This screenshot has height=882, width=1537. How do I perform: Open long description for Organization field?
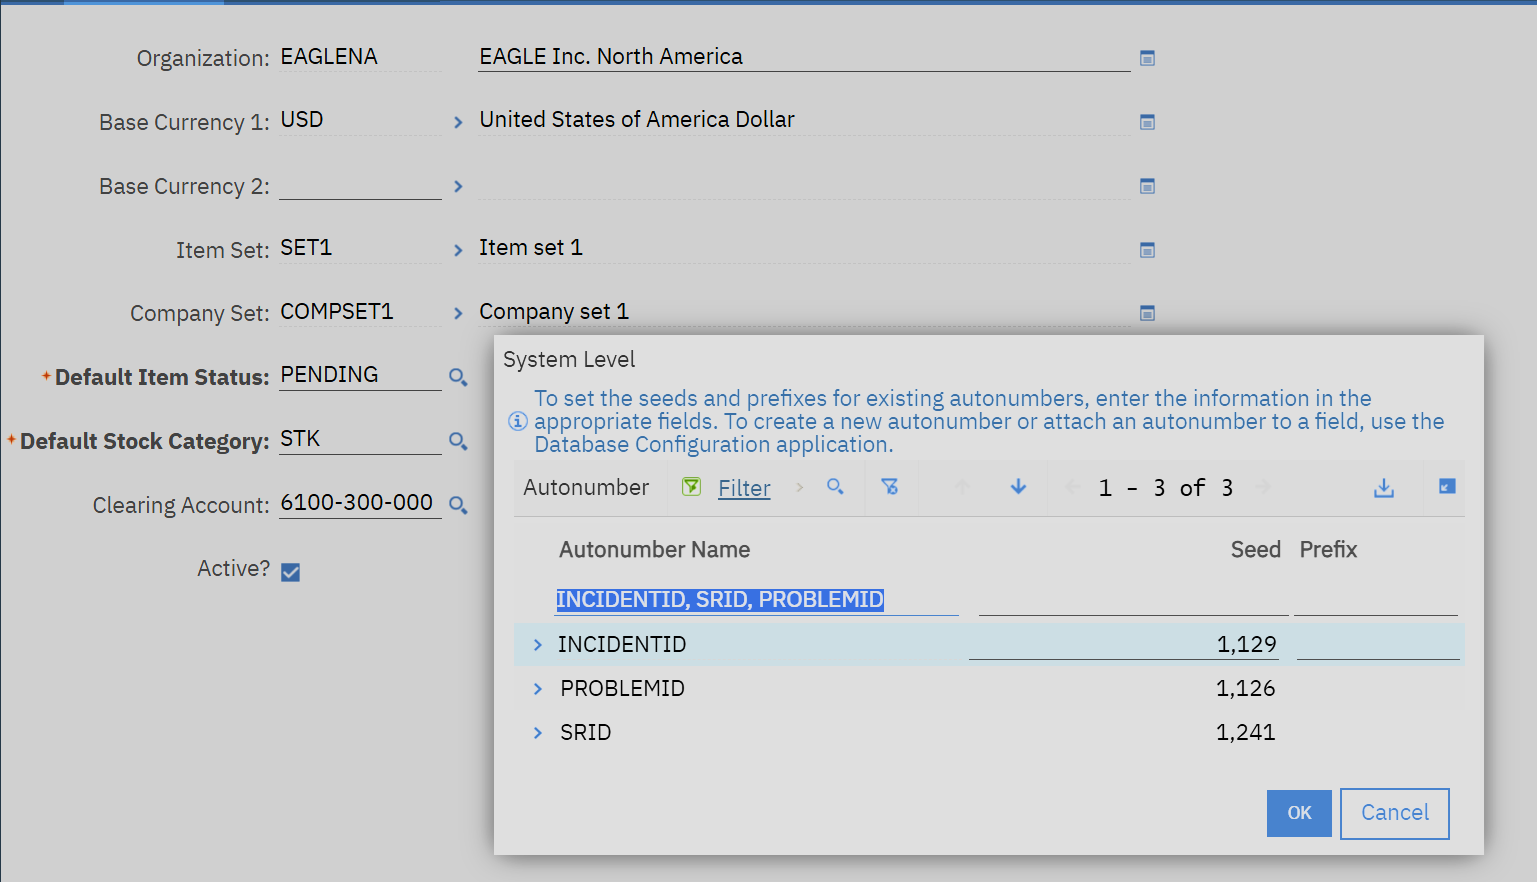pos(1148,58)
